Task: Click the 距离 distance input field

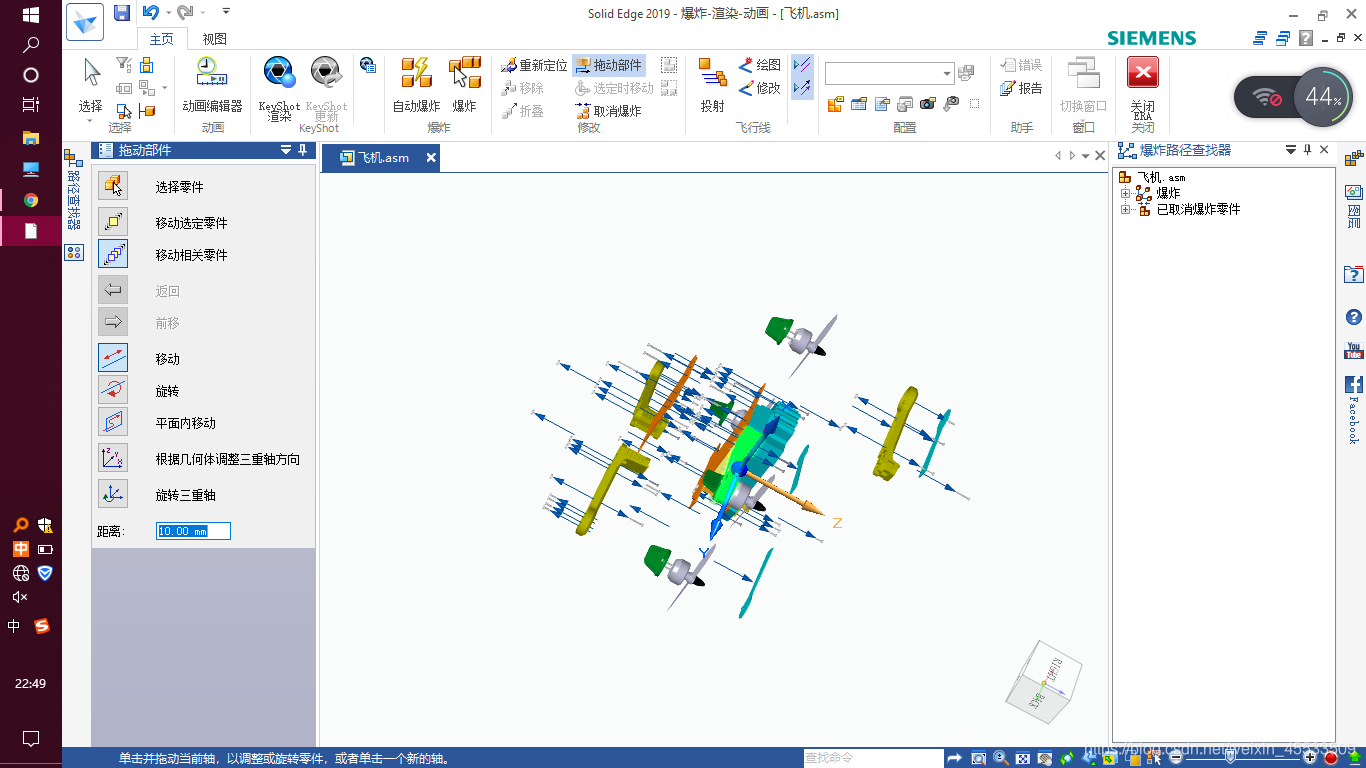Action: tap(193, 531)
